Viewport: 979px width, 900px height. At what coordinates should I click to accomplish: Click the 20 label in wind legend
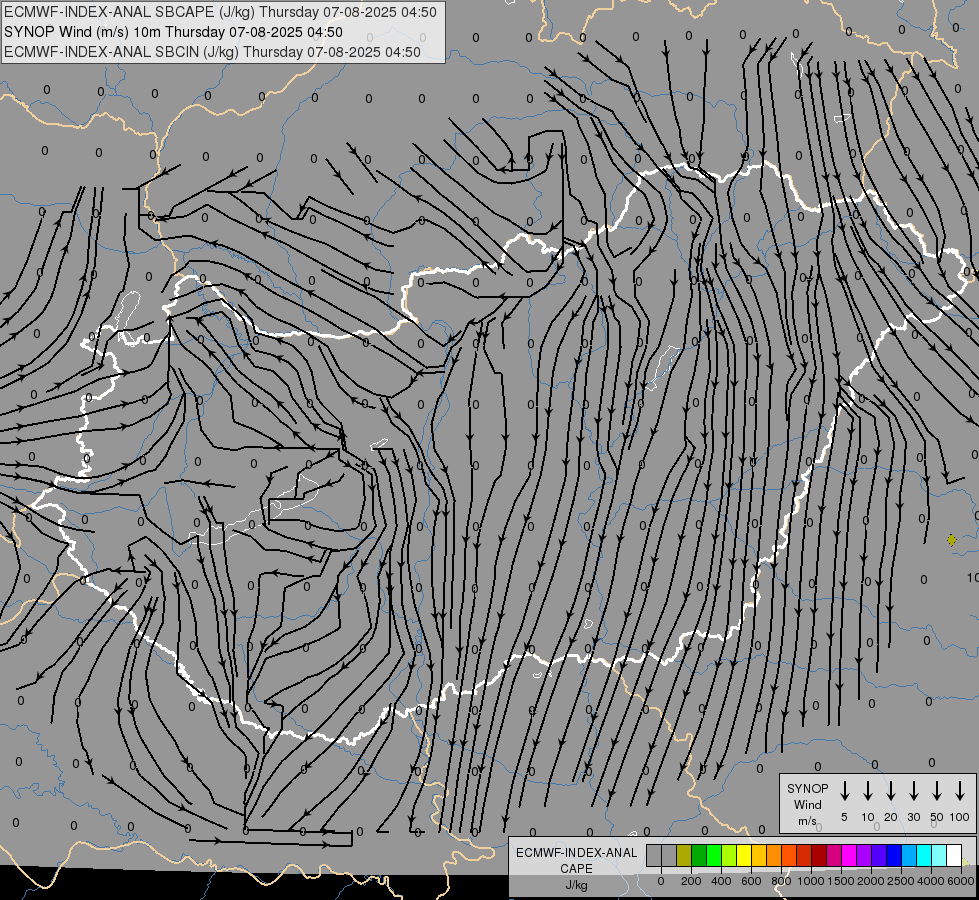pyautogui.click(x=891, y=817)
